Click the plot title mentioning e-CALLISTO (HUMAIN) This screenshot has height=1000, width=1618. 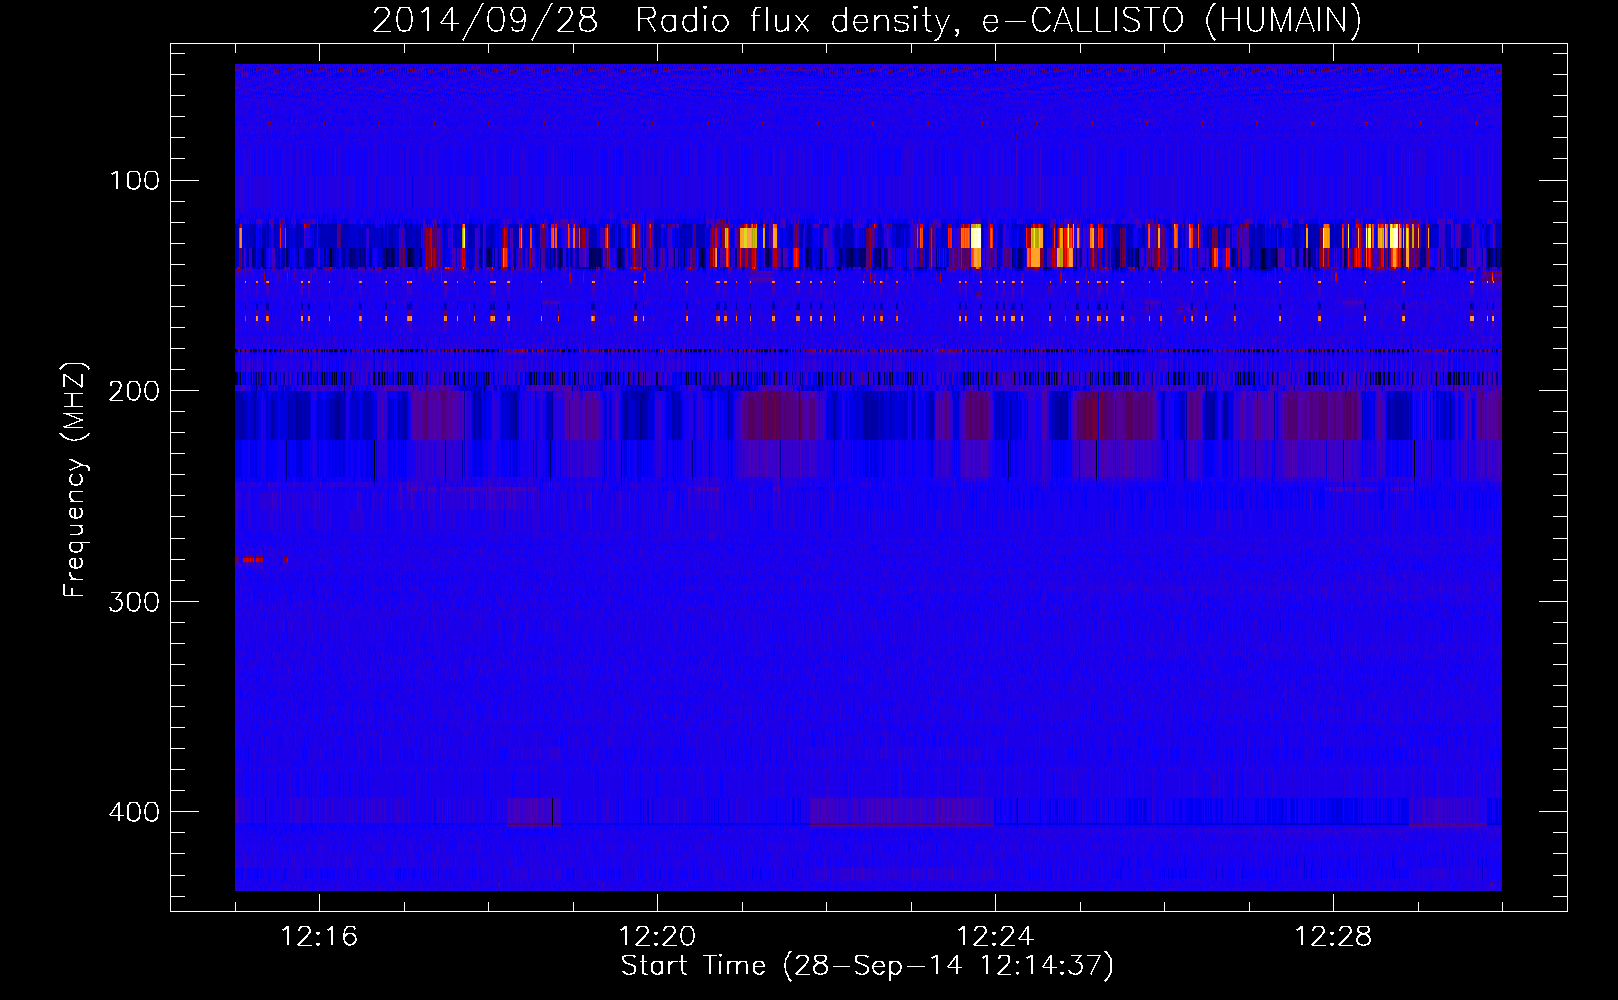[x=867, y=20]
